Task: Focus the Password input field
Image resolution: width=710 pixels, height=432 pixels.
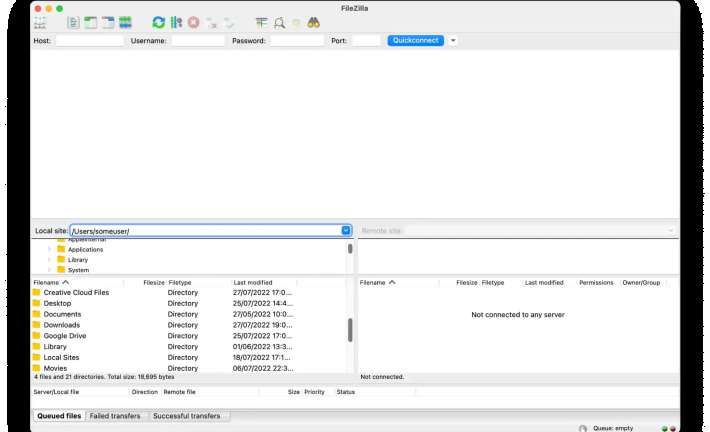Action: (297, 41)
